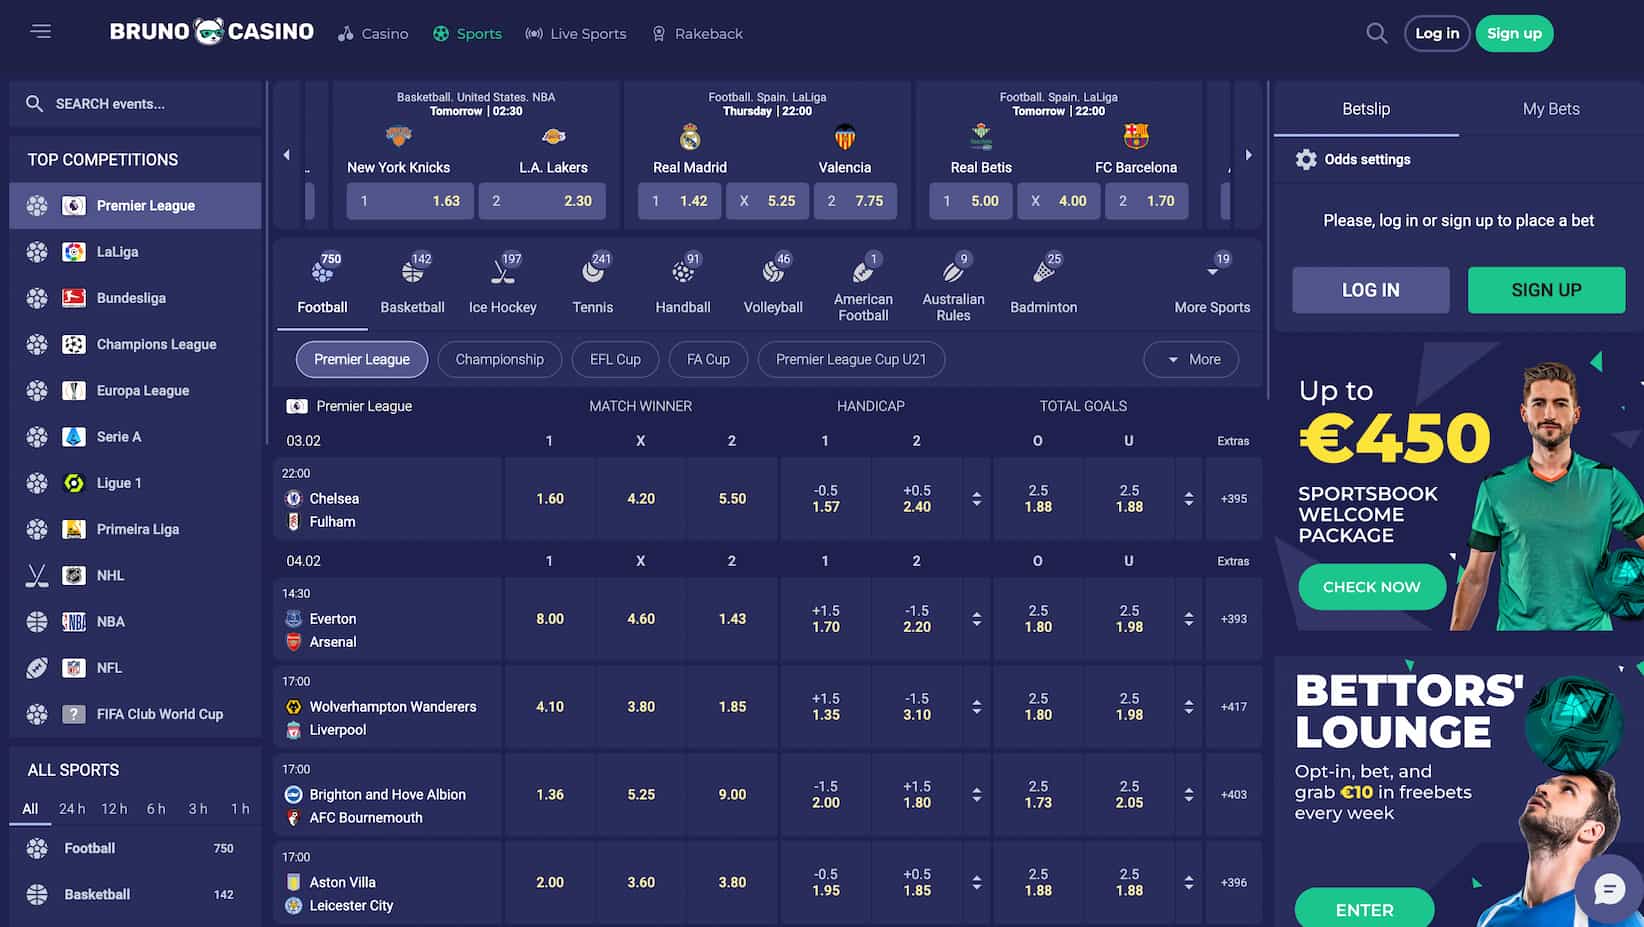Open the More leagues dropdown
The height and width of the screenshot is (927, 1644).
[x=1191, y=359]
